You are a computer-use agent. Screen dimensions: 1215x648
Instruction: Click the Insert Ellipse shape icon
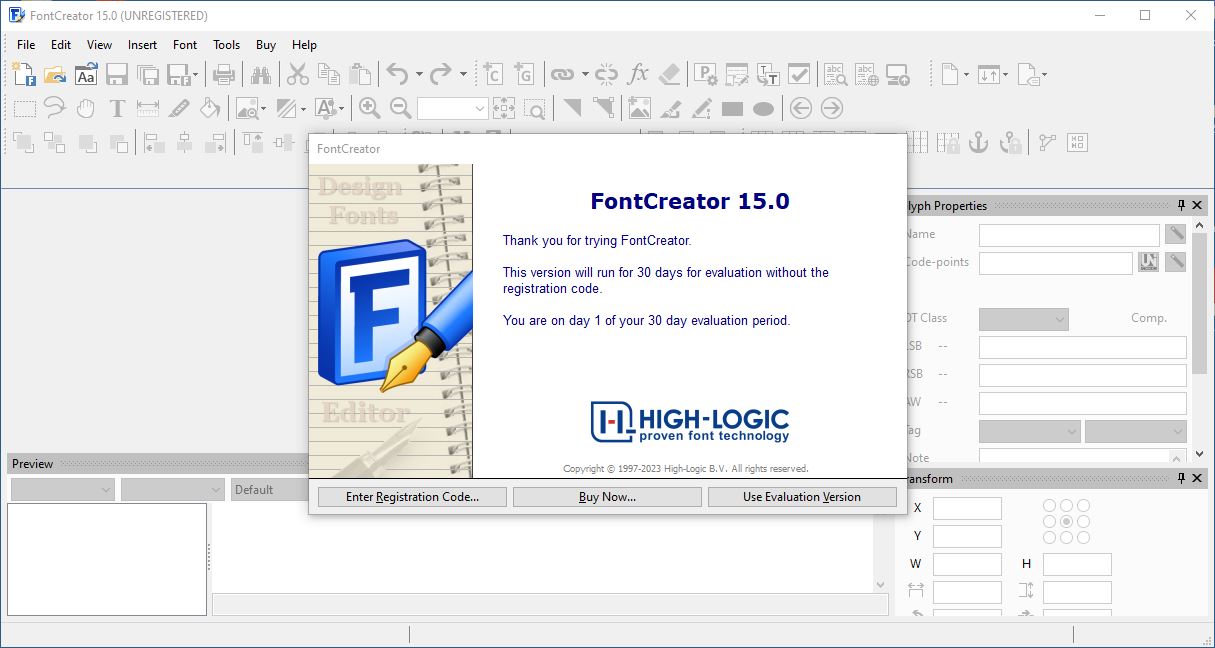coord(763,108)
